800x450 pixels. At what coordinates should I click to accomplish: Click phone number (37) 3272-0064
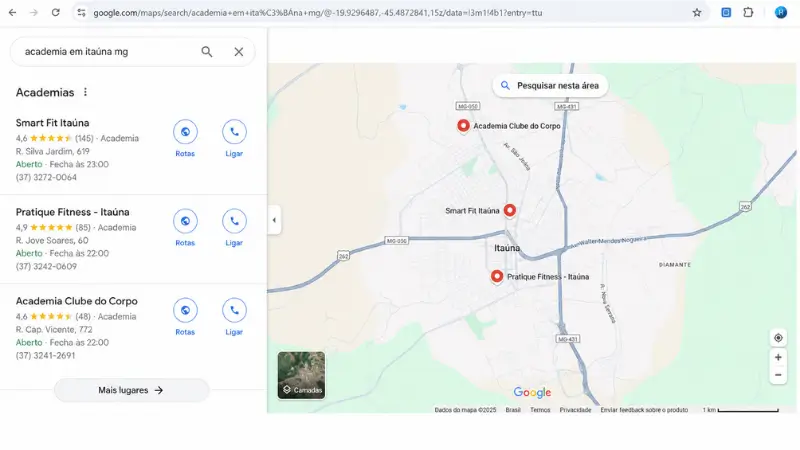click(x=46, y=178)
